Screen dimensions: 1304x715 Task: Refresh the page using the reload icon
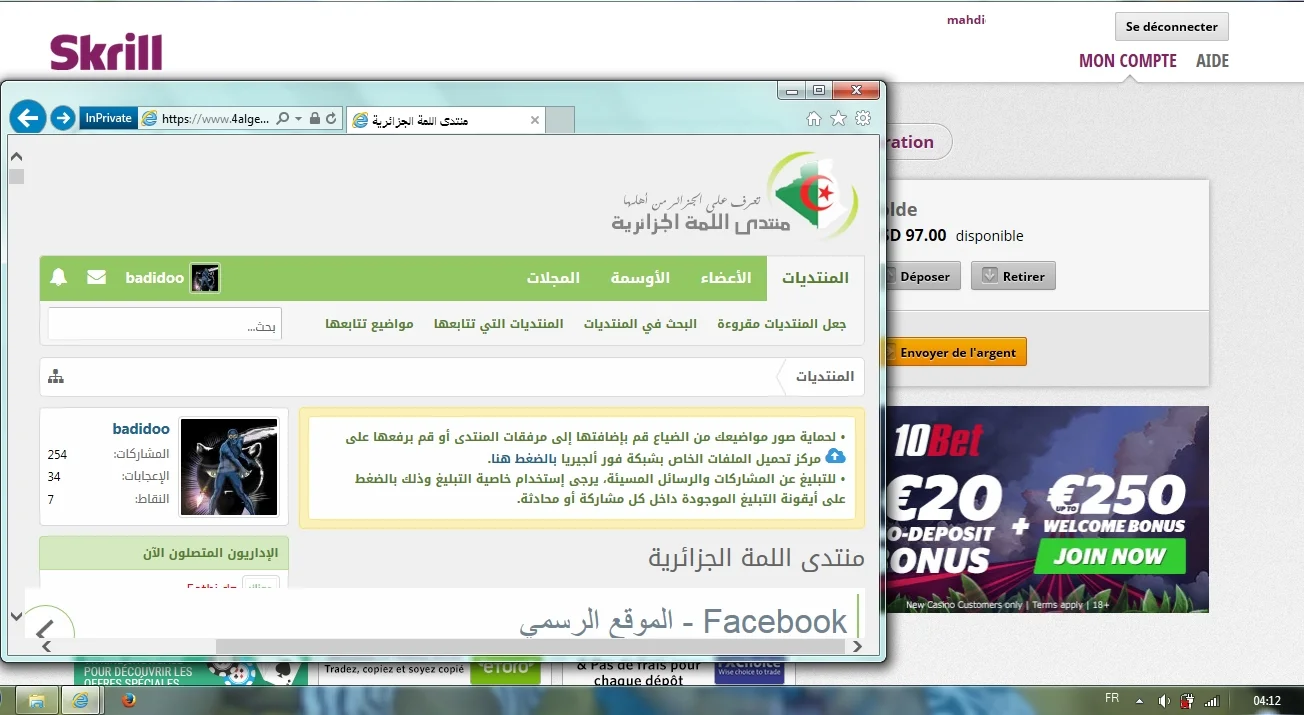coord(332,118)
